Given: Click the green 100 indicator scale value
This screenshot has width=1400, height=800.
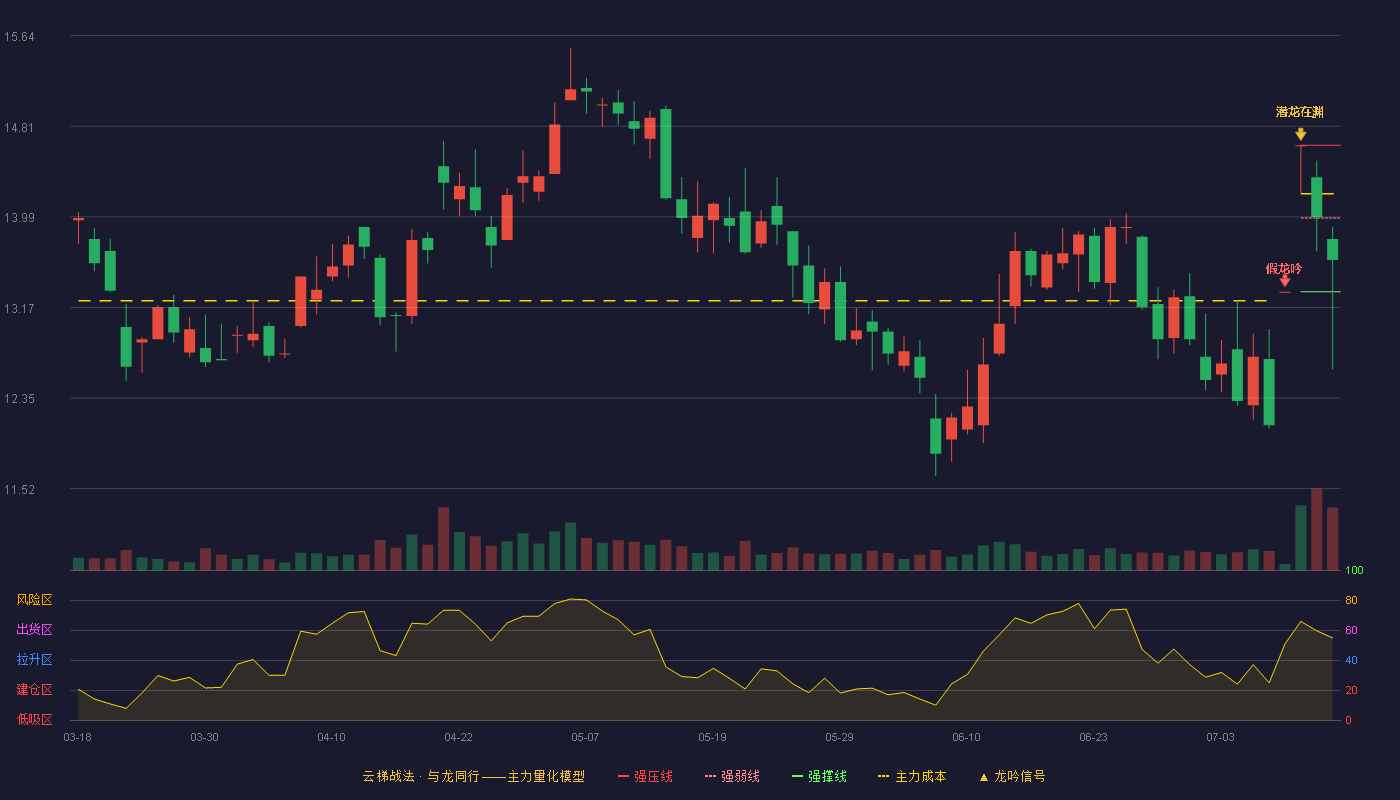Looking at the screenshot, I should click(x=1354, y=570).
